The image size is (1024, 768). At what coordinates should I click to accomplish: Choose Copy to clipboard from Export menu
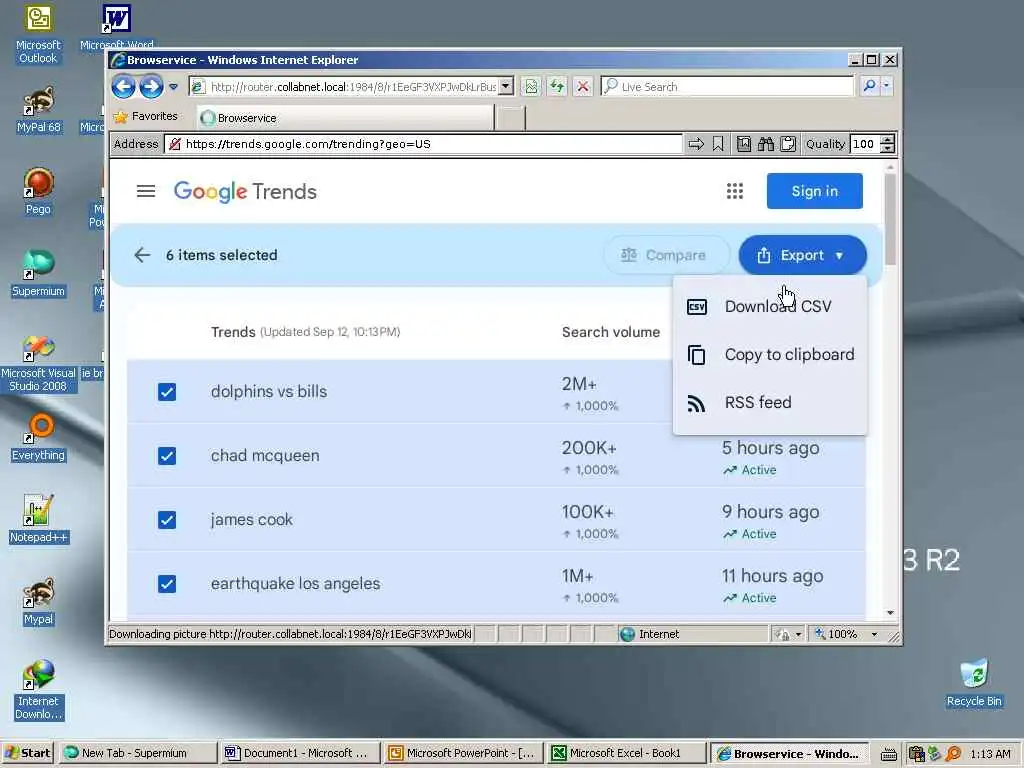click(x=770, y=355)
